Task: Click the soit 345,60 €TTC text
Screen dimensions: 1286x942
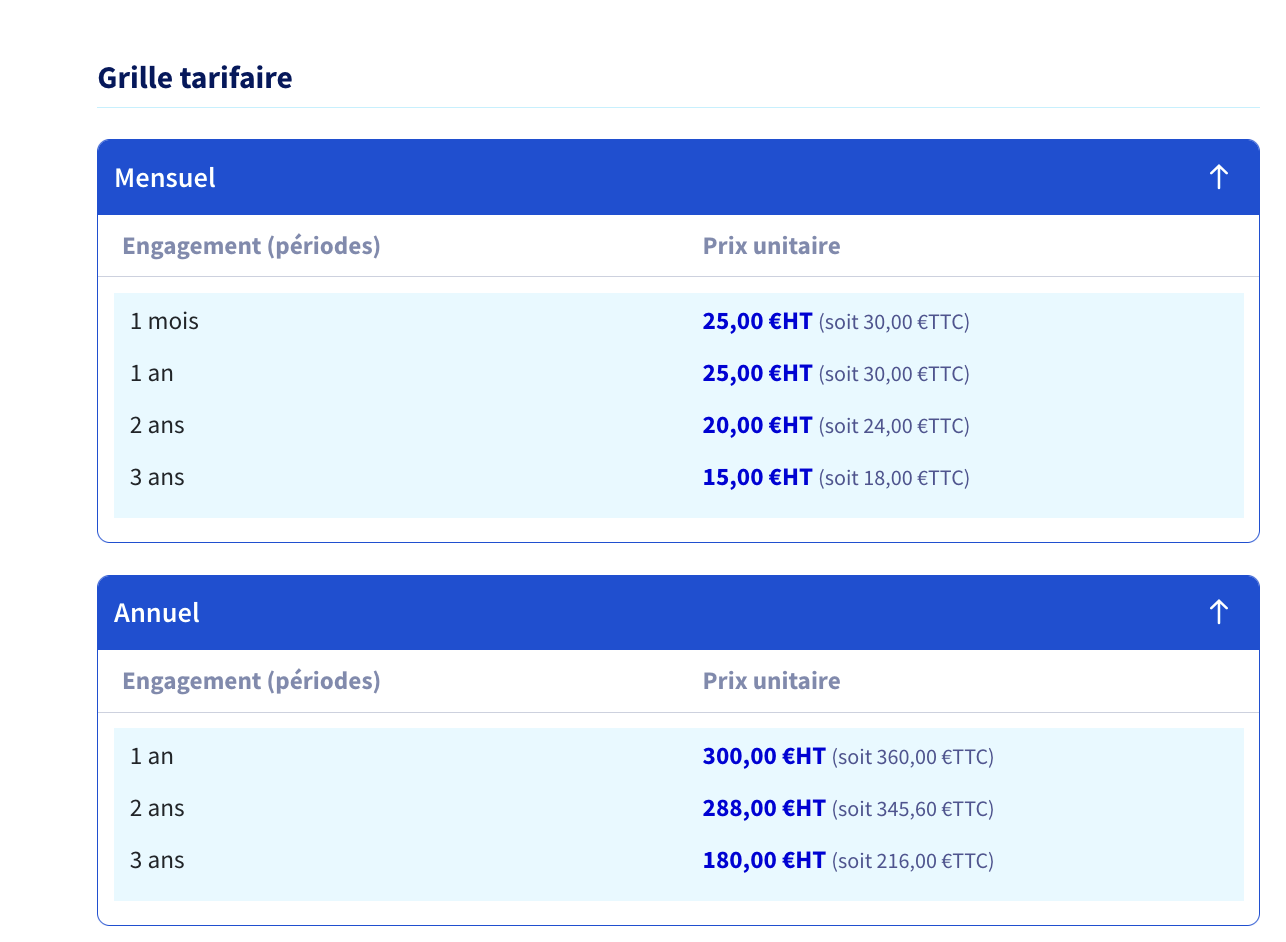Action: [913, 809]
